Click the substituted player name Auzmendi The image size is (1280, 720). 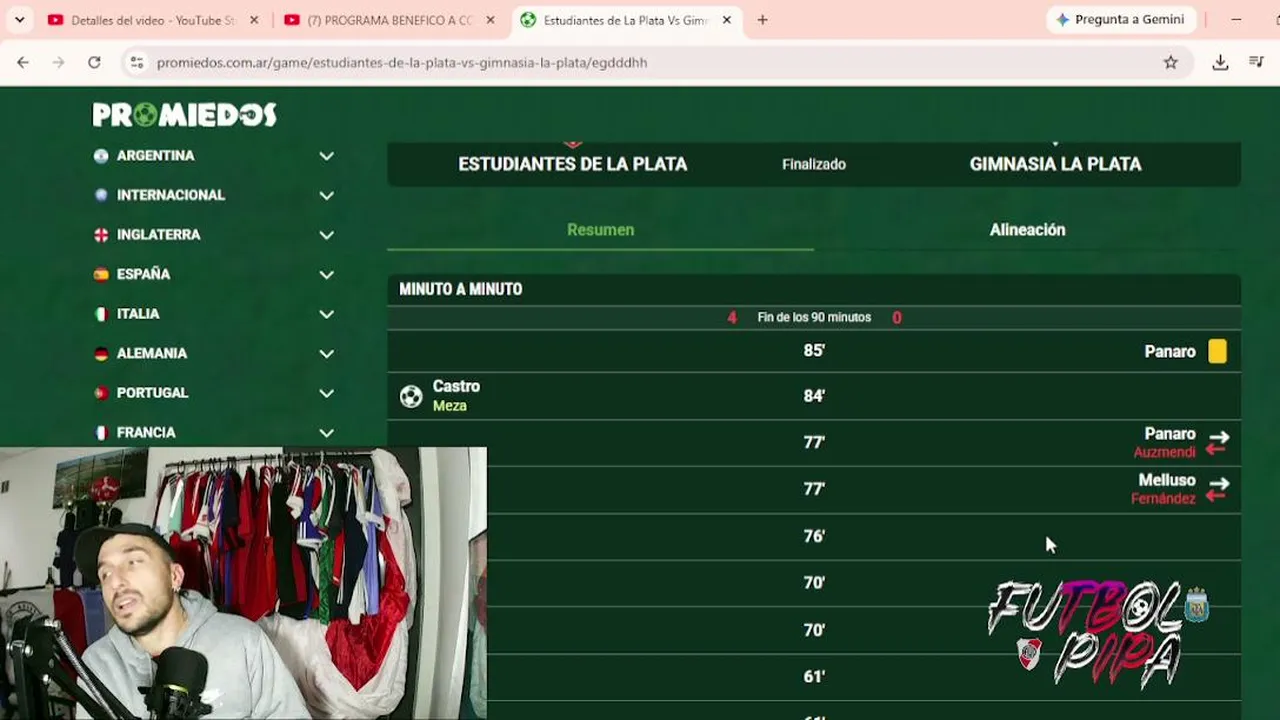coord(1164,452)
